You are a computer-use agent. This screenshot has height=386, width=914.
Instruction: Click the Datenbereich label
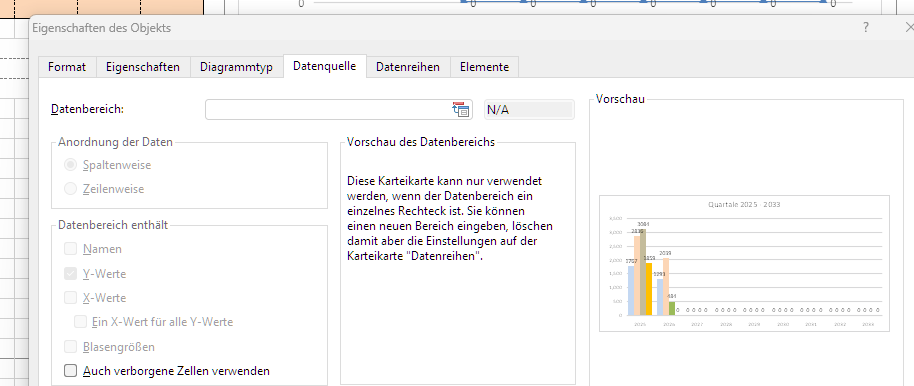tap(87, 110)
